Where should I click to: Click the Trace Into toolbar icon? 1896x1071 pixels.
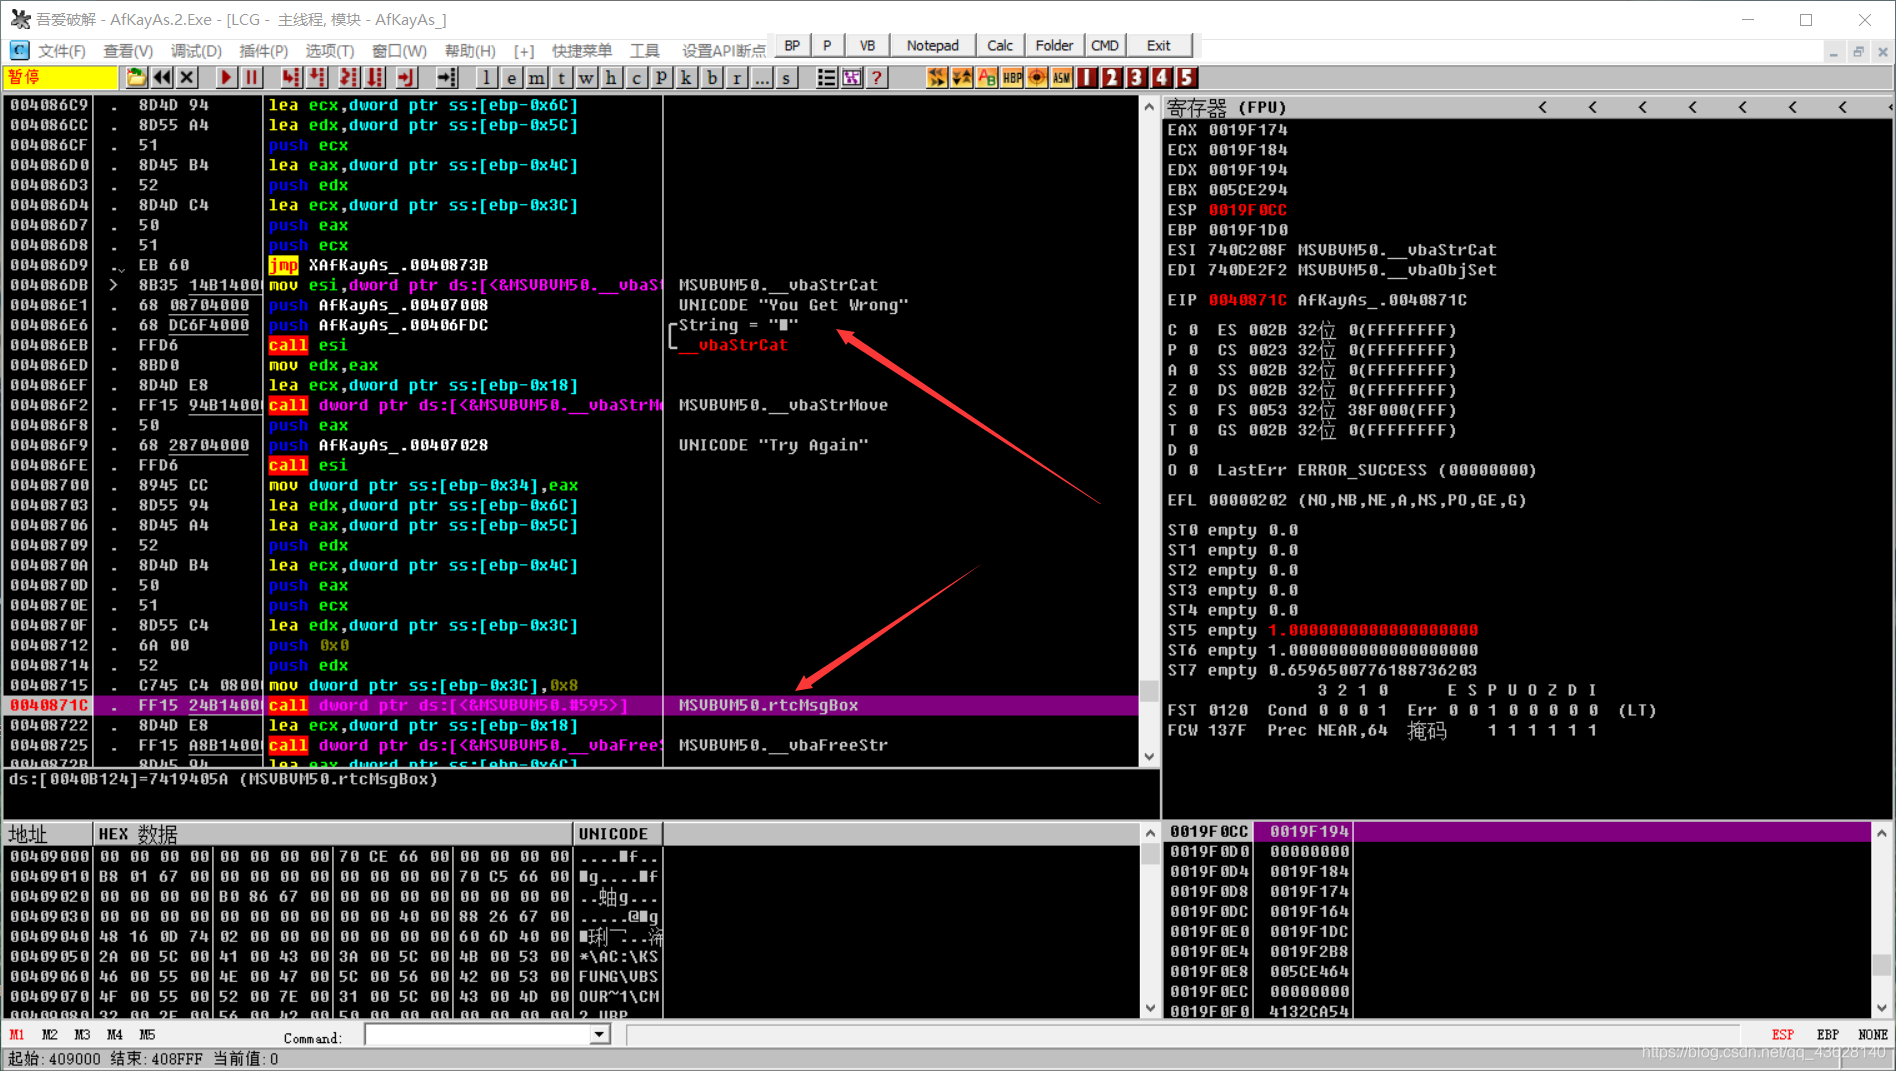pyautogui.click(x=348, y=78)
